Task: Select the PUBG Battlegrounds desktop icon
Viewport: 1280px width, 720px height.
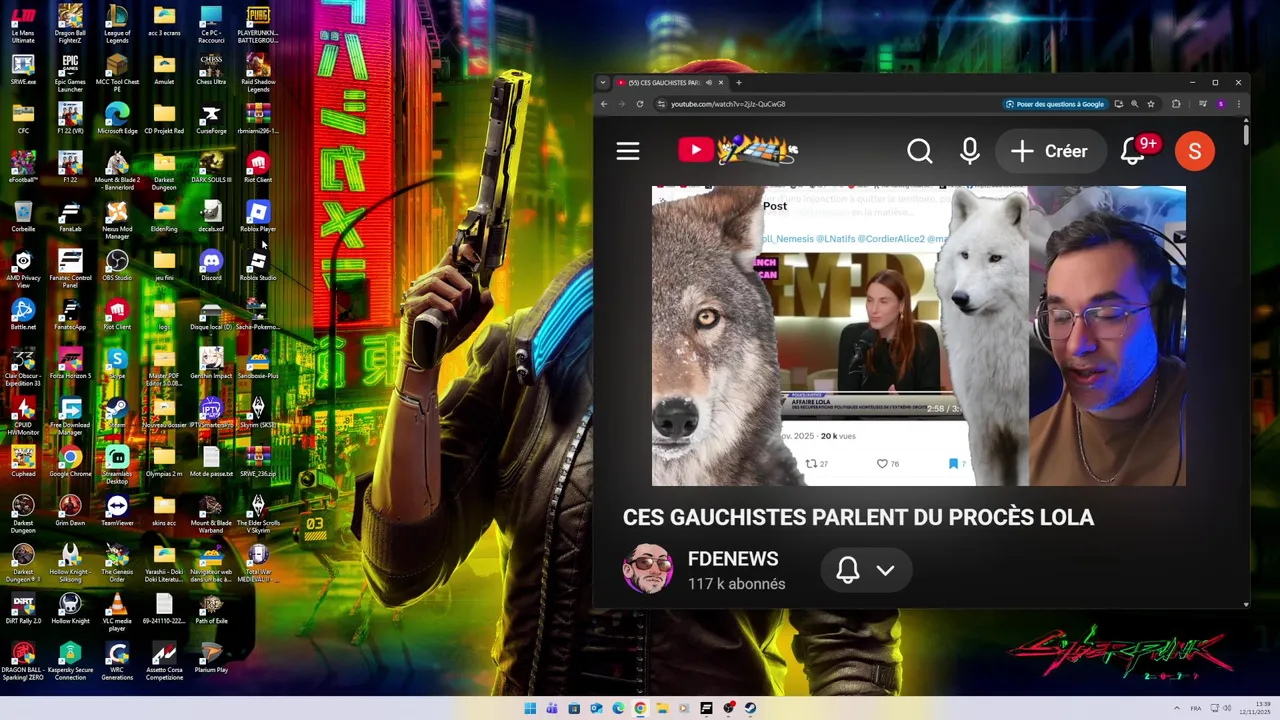Action: coord(258,25)
